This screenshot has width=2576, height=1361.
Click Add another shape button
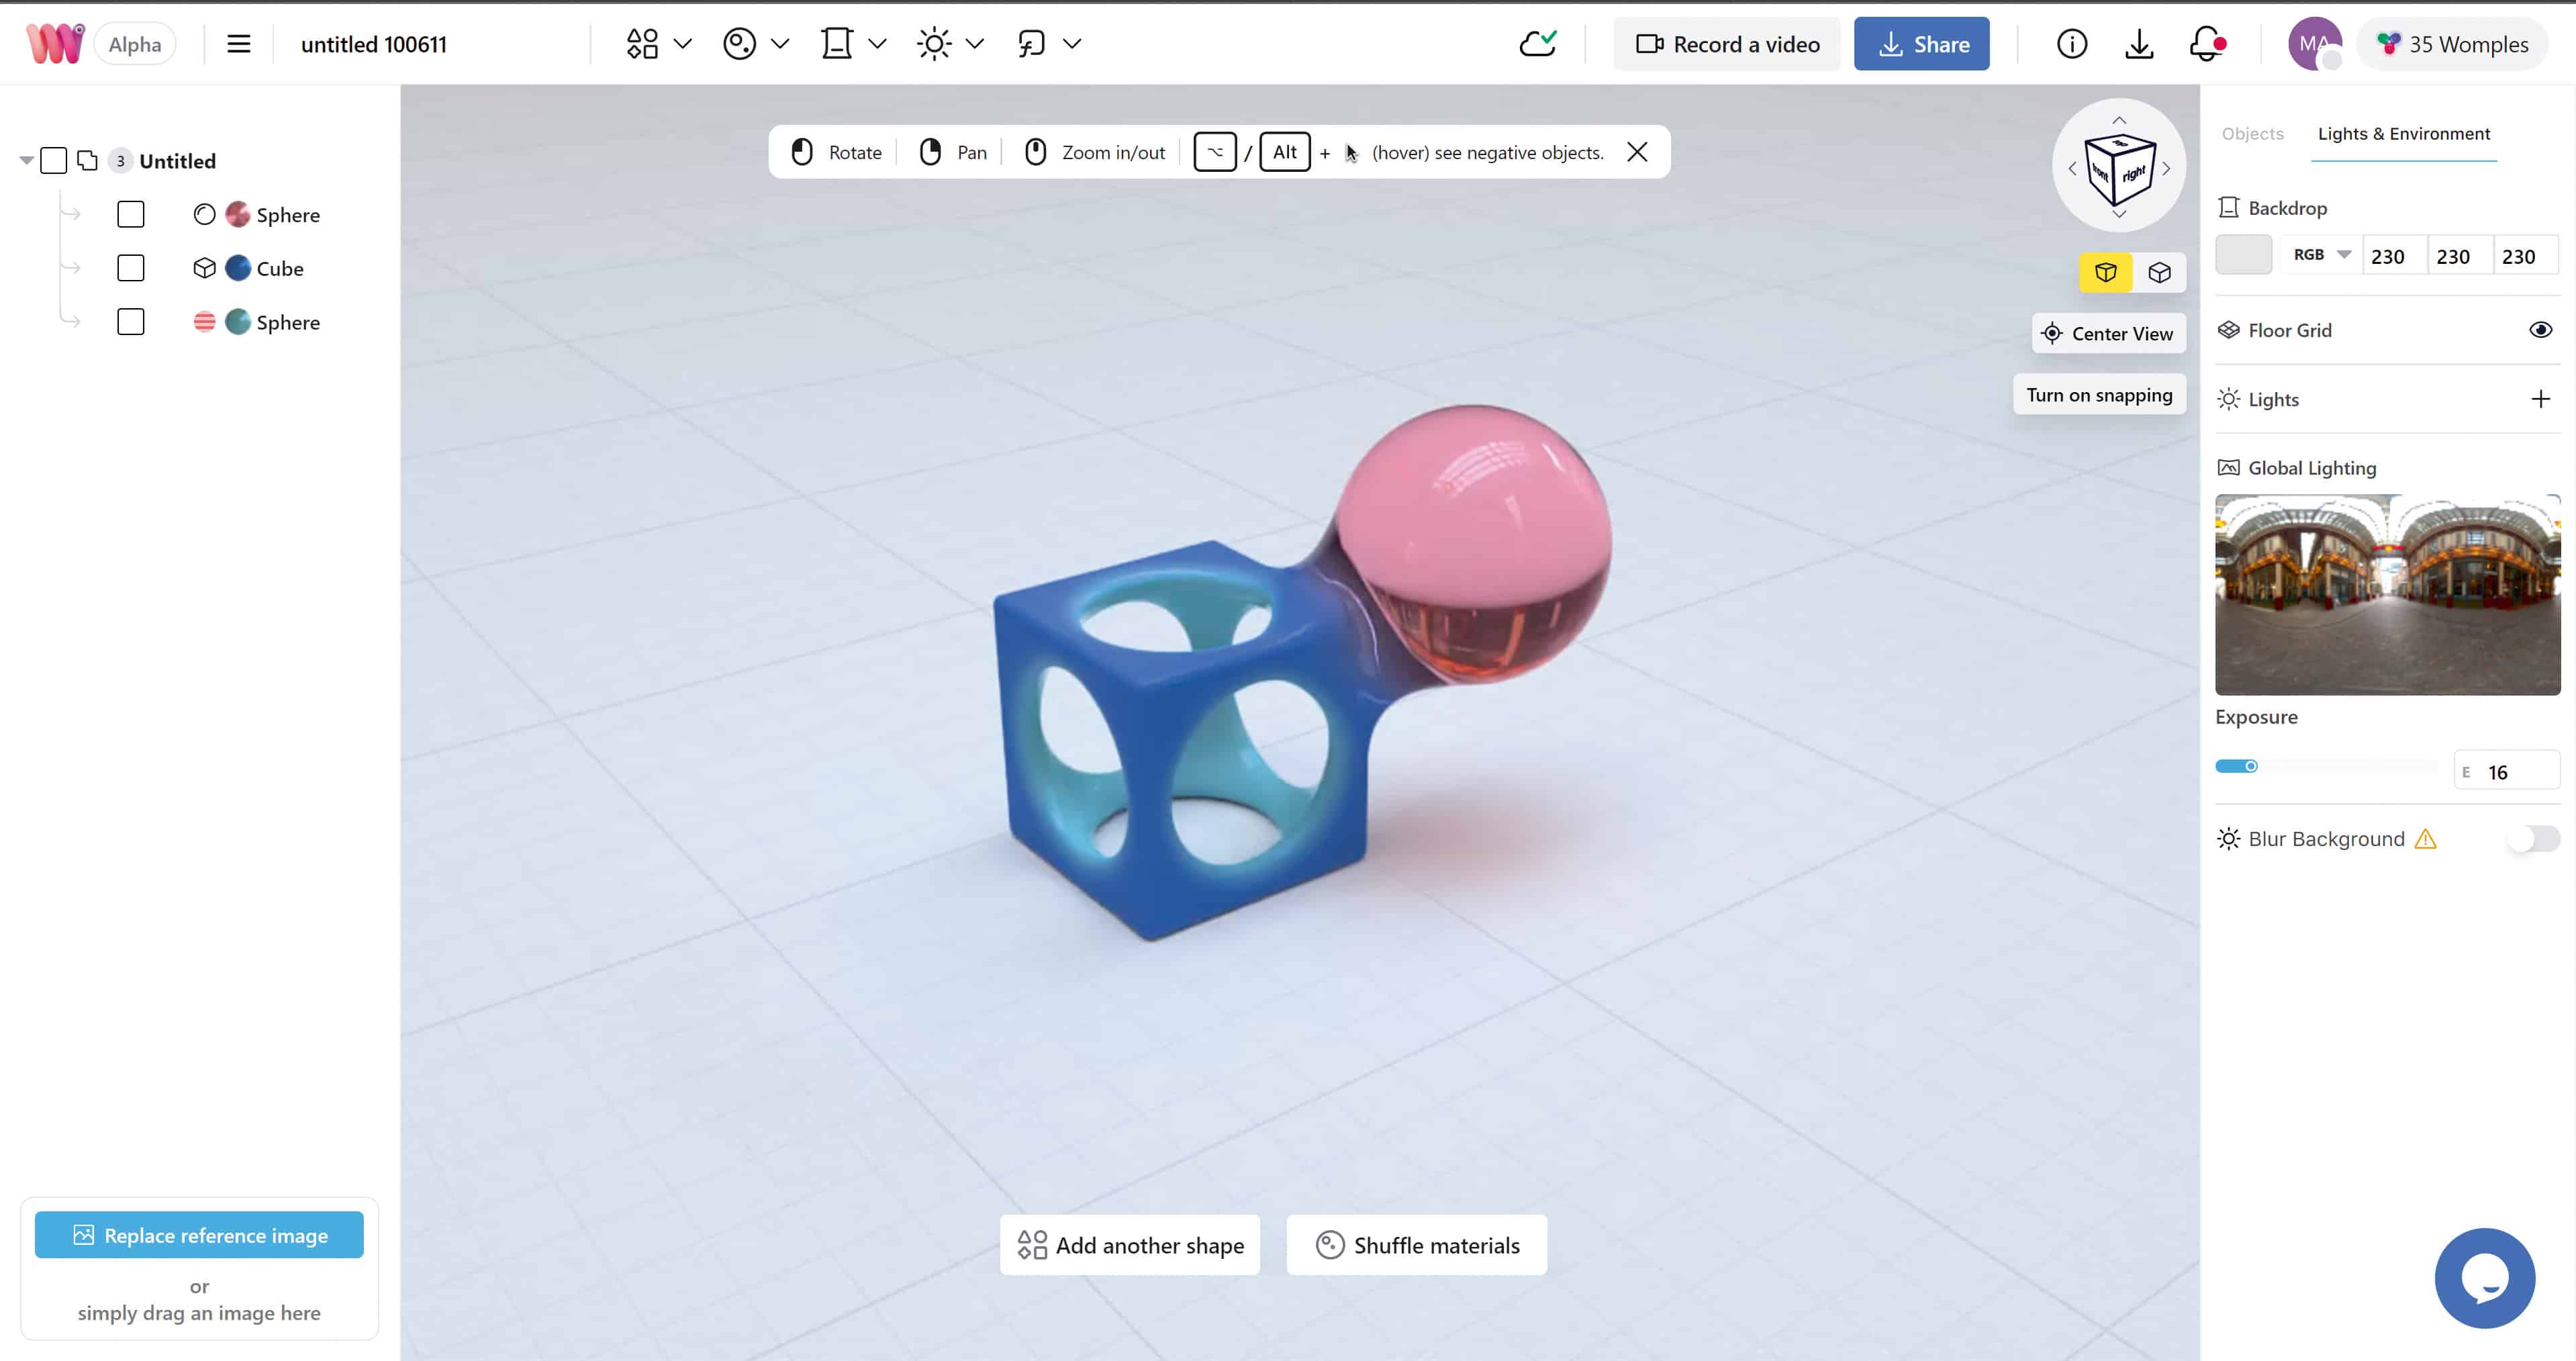(1130, 1245)
